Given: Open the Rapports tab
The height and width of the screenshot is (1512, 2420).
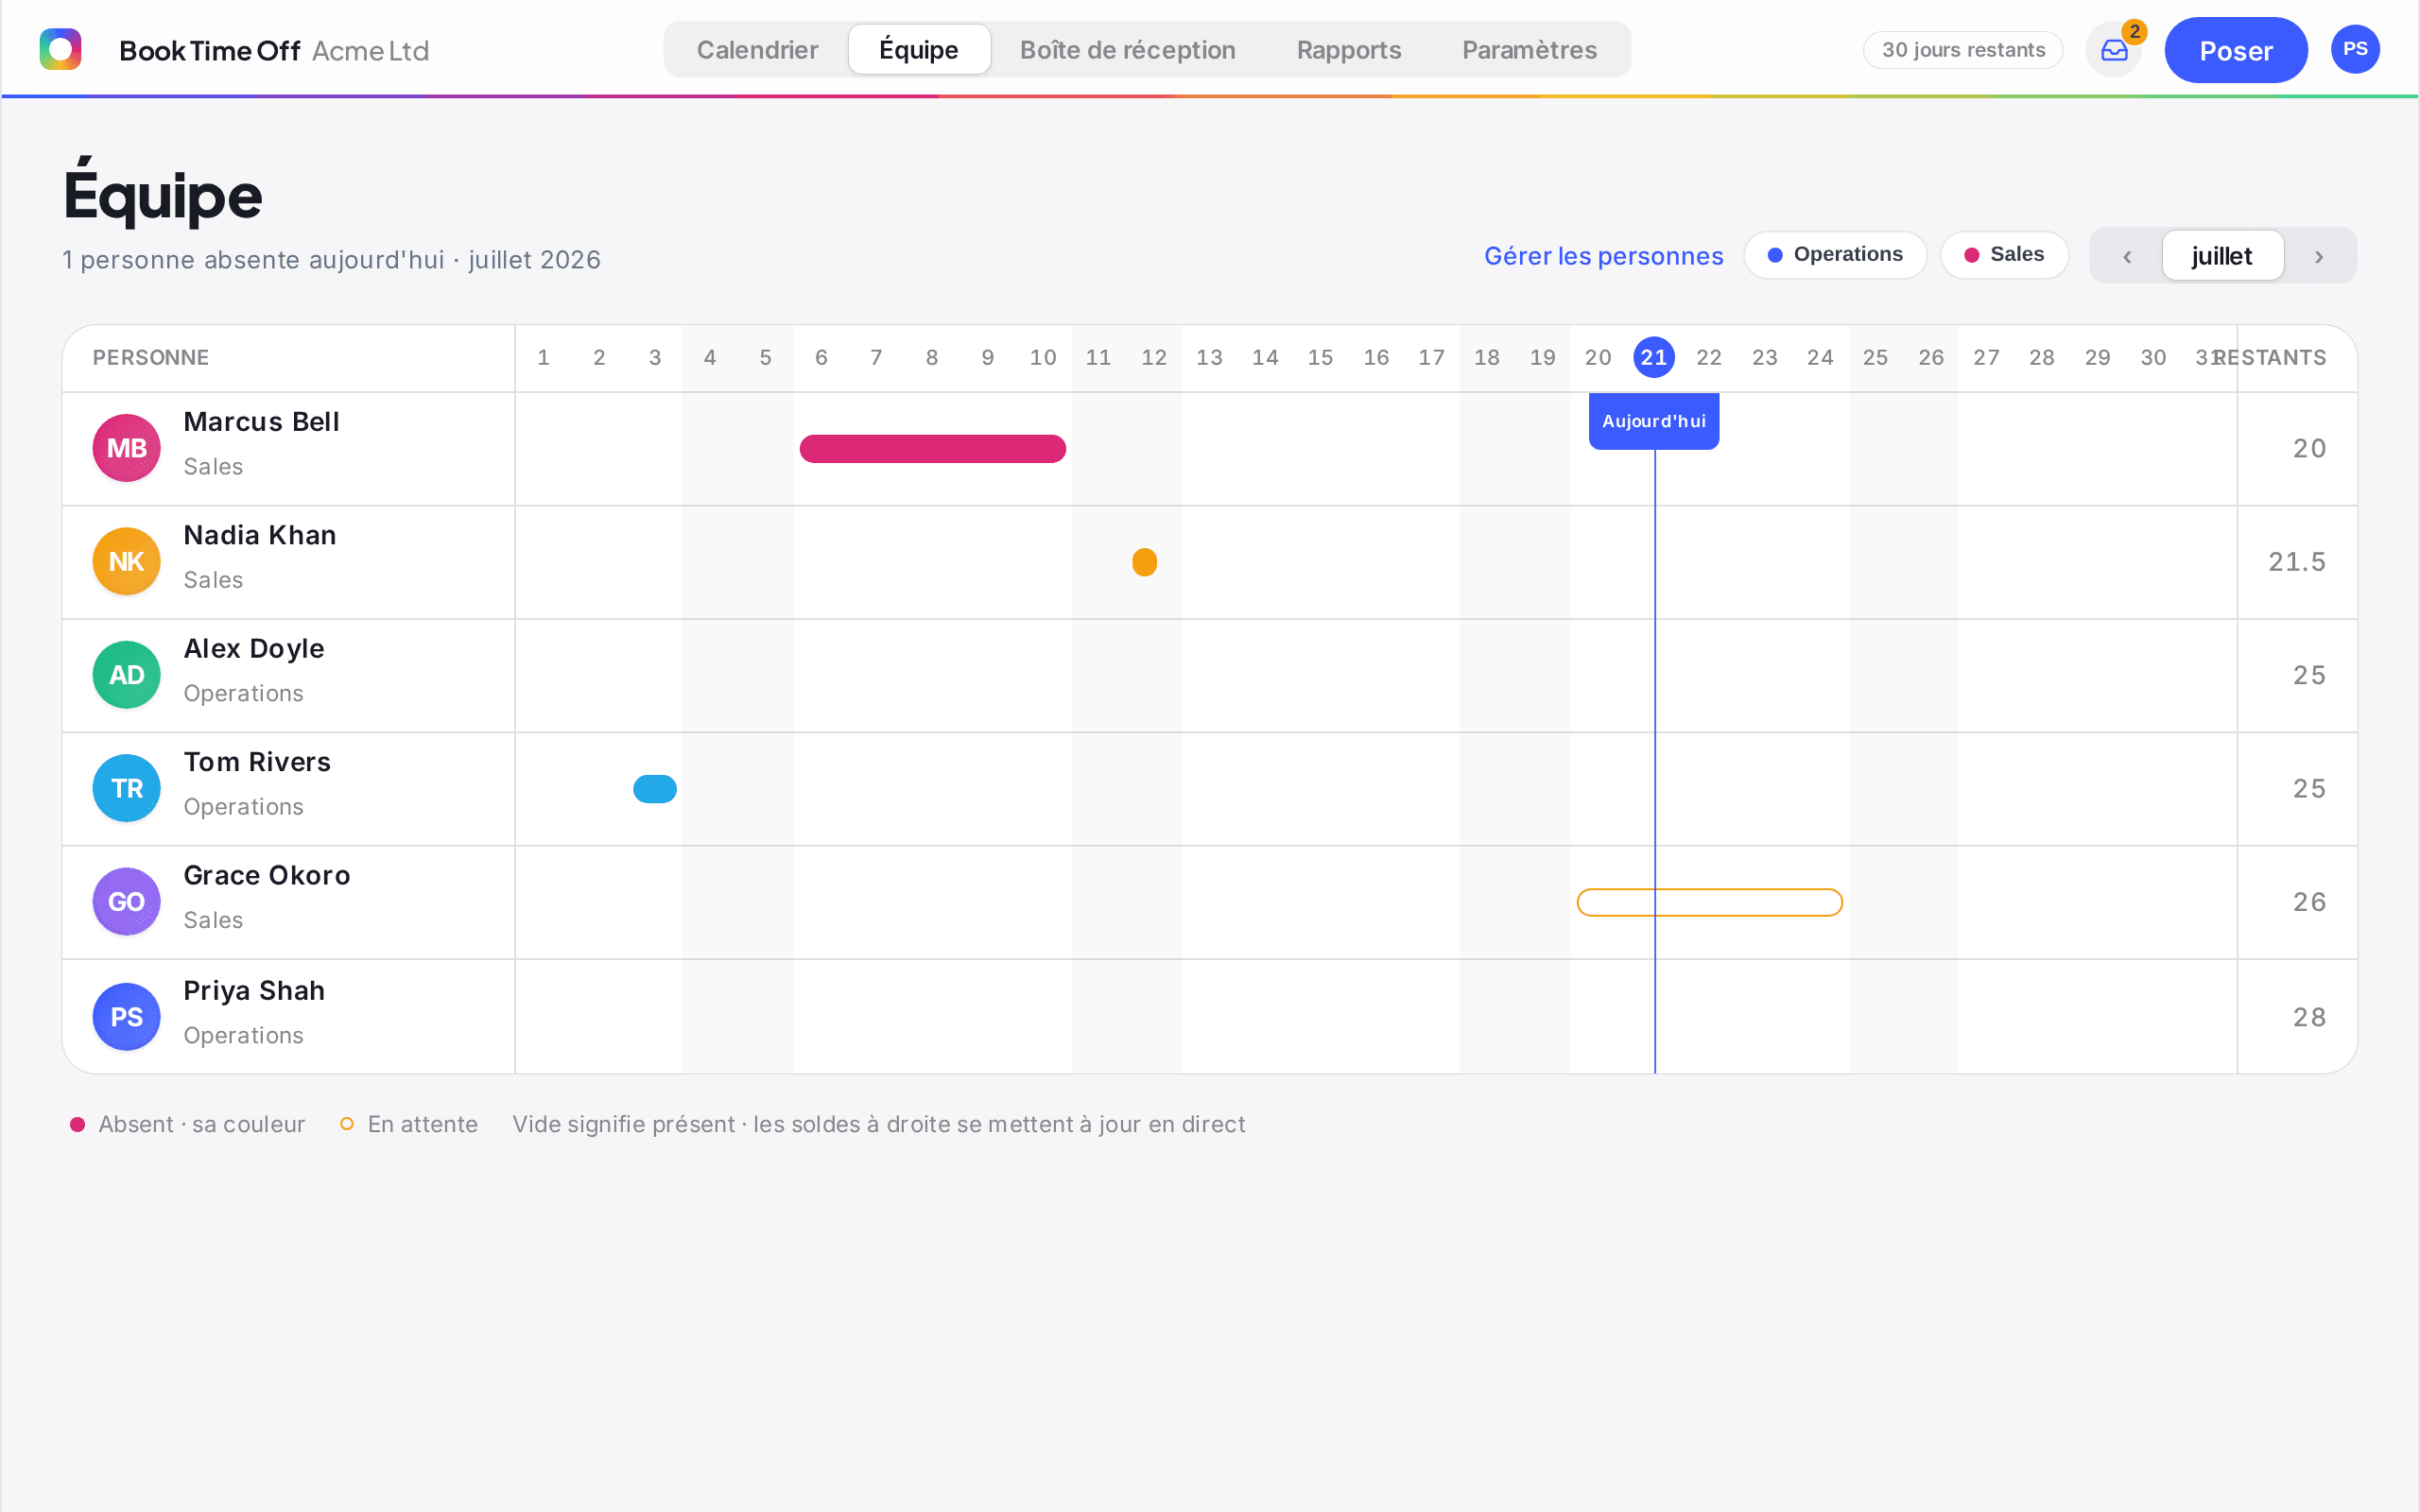Looking at the screenshot, I should (x=1348, y=49).
